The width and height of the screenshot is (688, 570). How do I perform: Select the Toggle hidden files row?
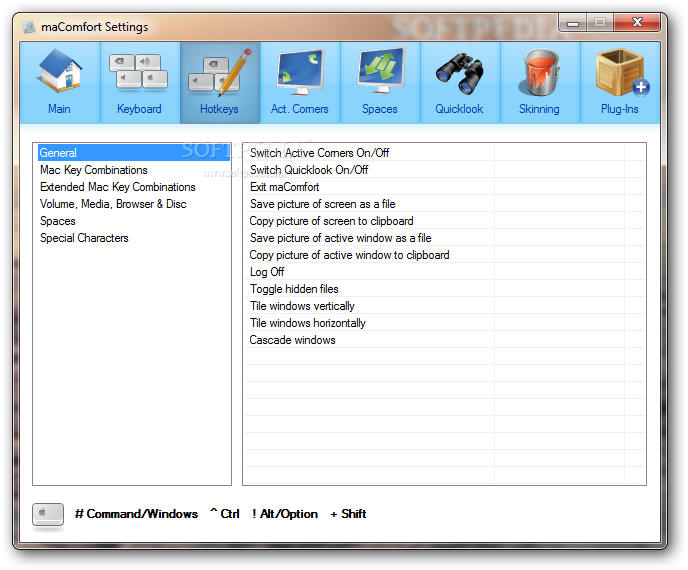pyautogui.click(x=444, y=289)
